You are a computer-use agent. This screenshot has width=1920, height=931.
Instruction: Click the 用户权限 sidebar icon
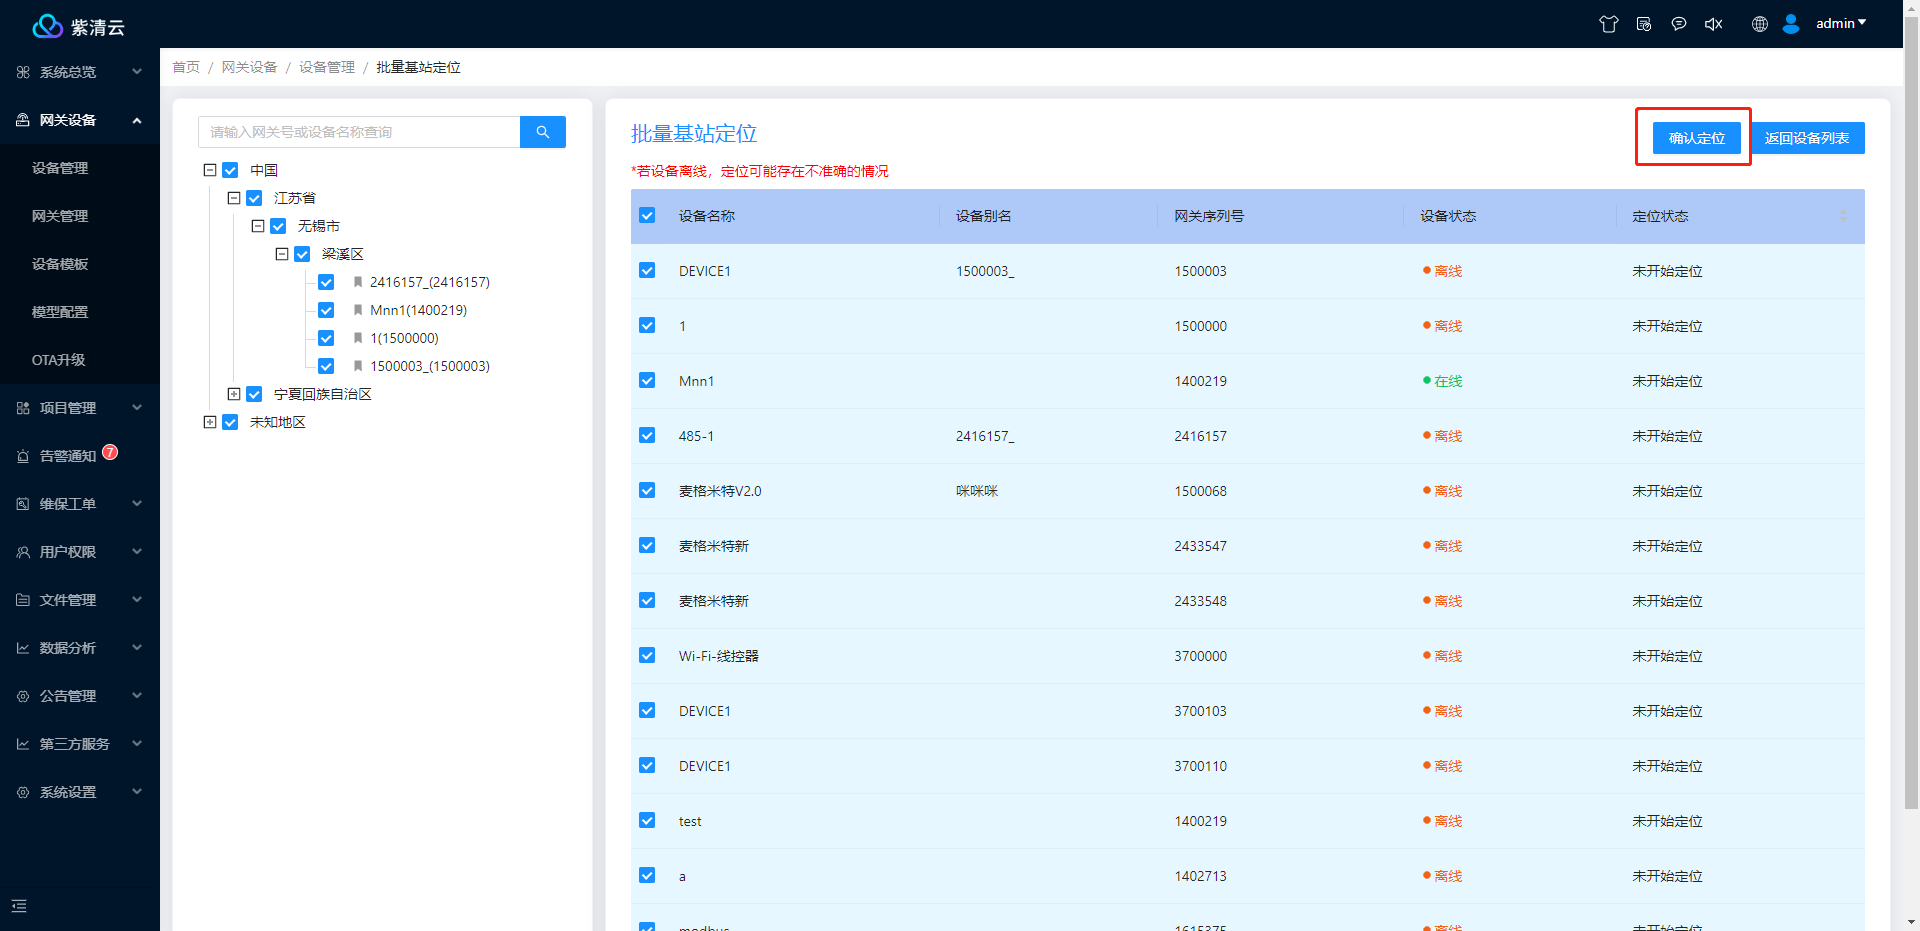click(23, 552)
